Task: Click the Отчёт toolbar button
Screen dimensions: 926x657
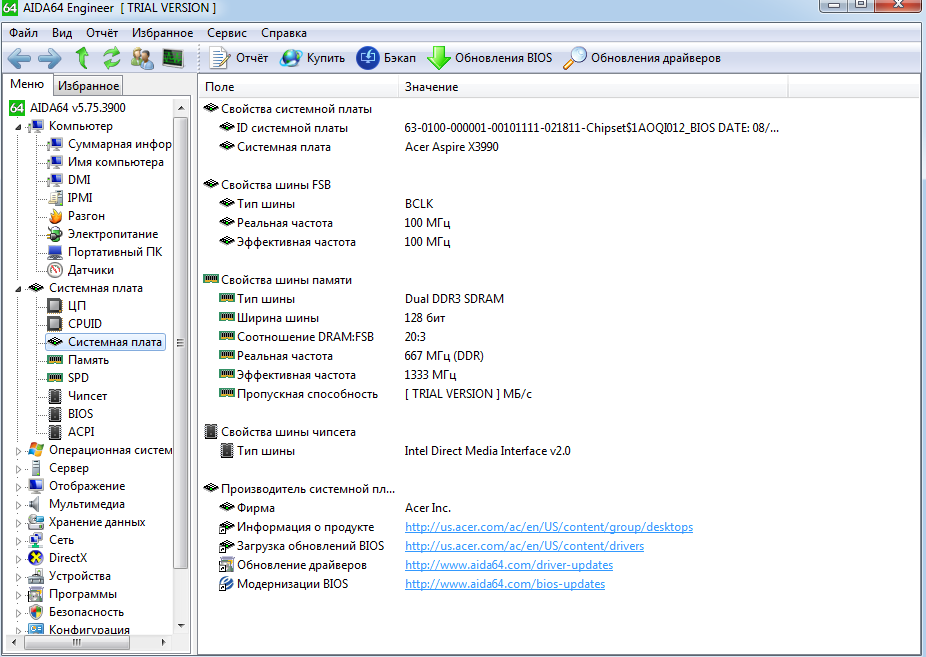Action: pyautogui.click(x=239, y=58)
